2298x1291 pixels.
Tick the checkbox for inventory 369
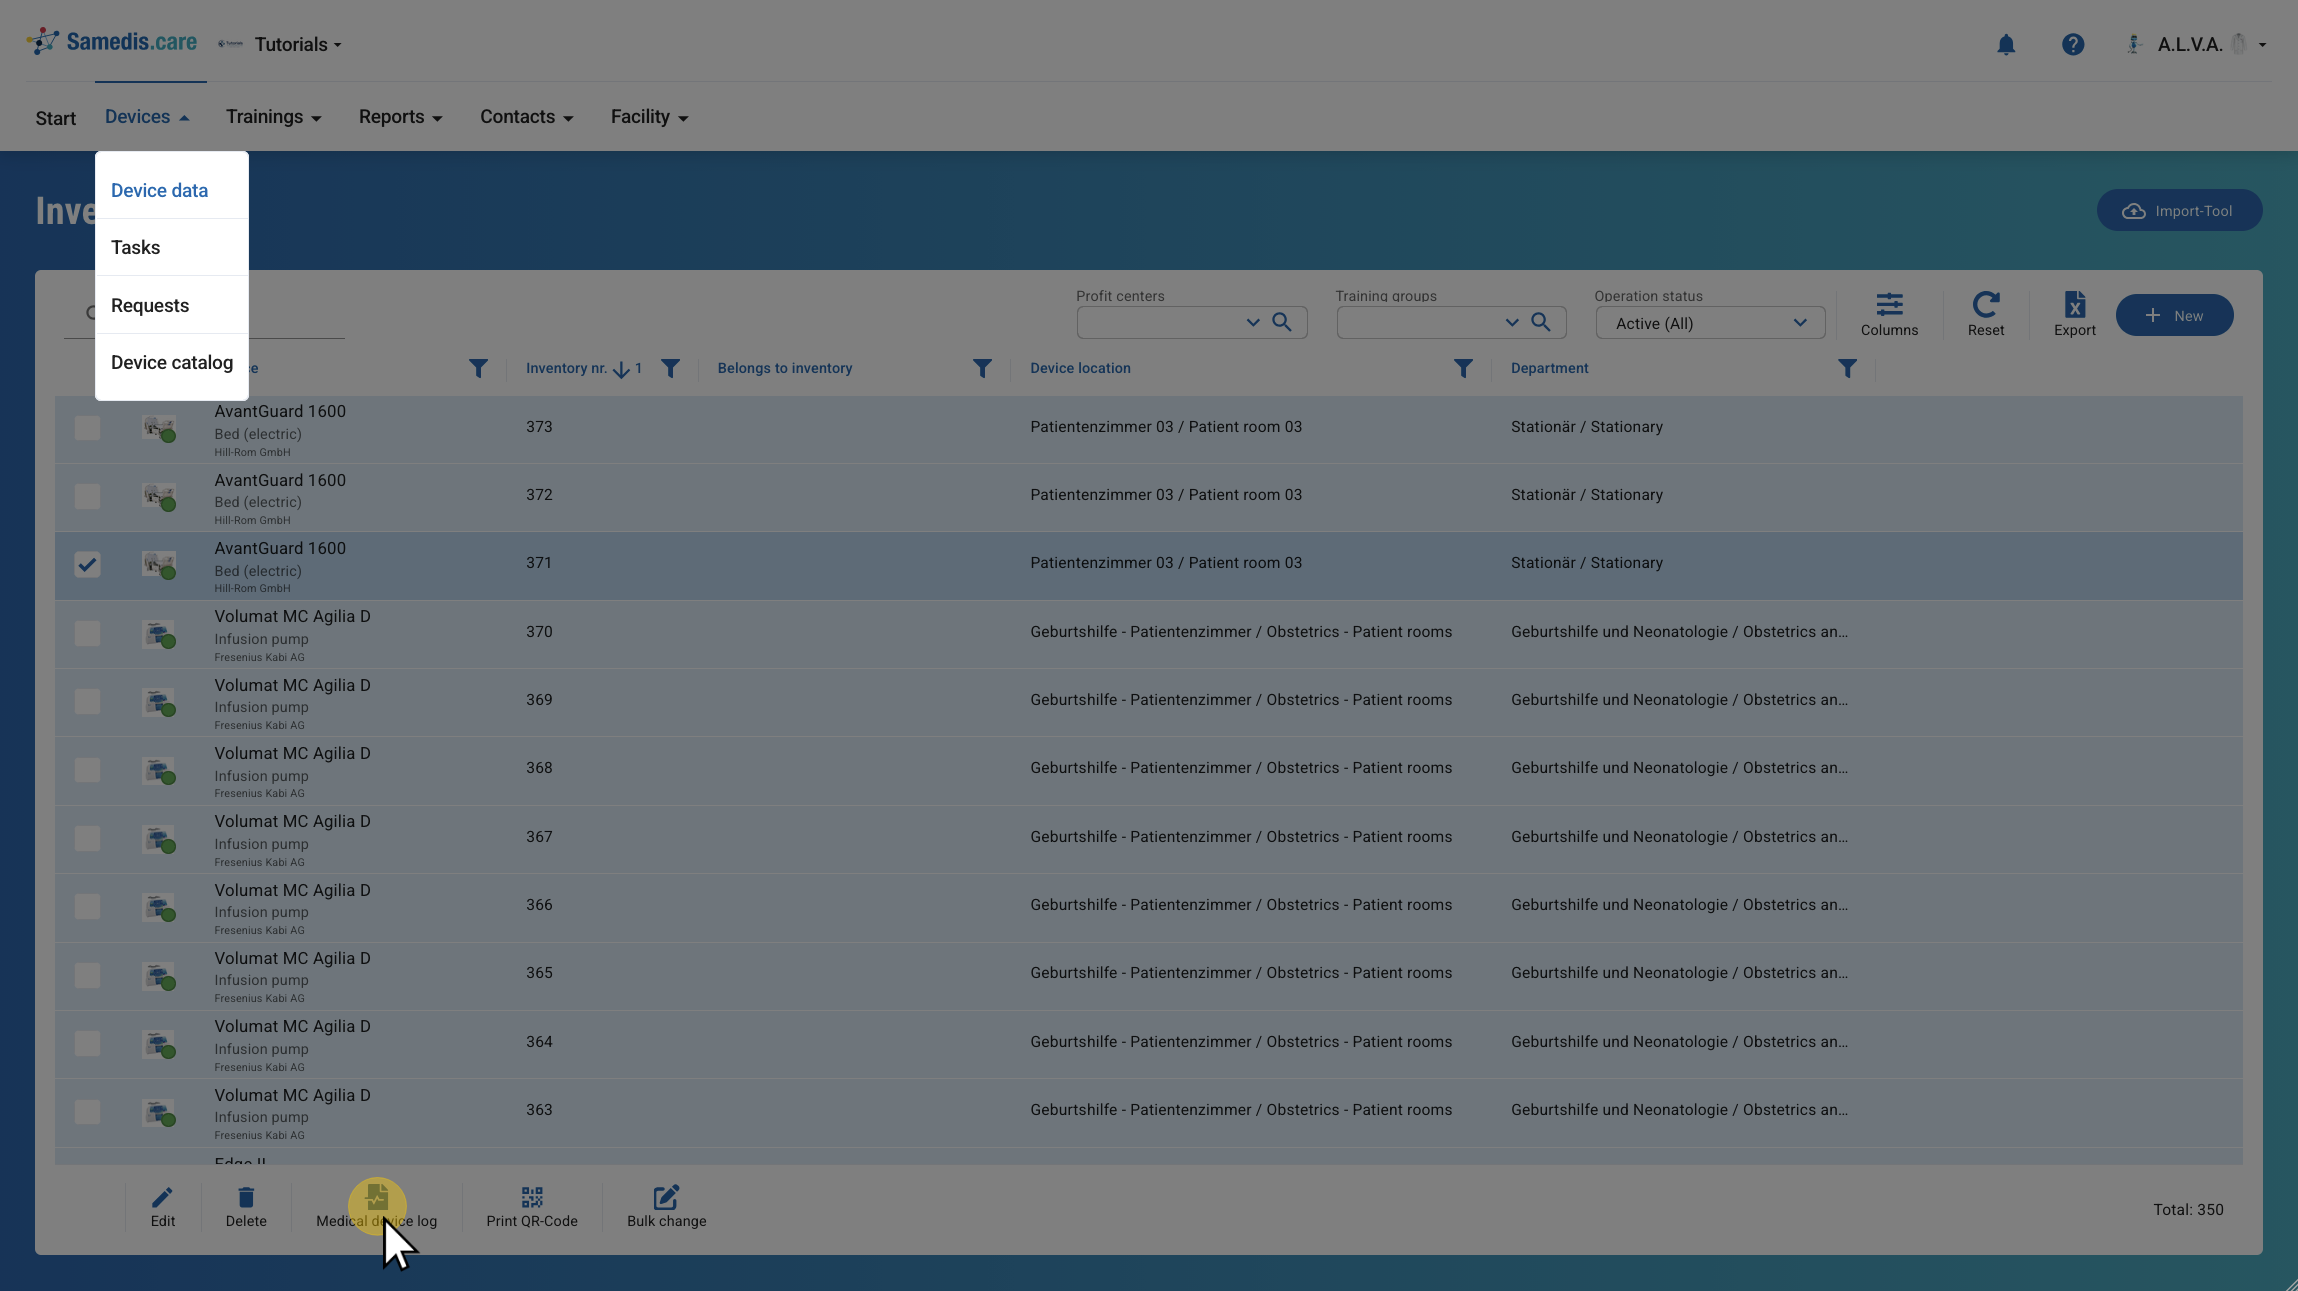point(87,701)
